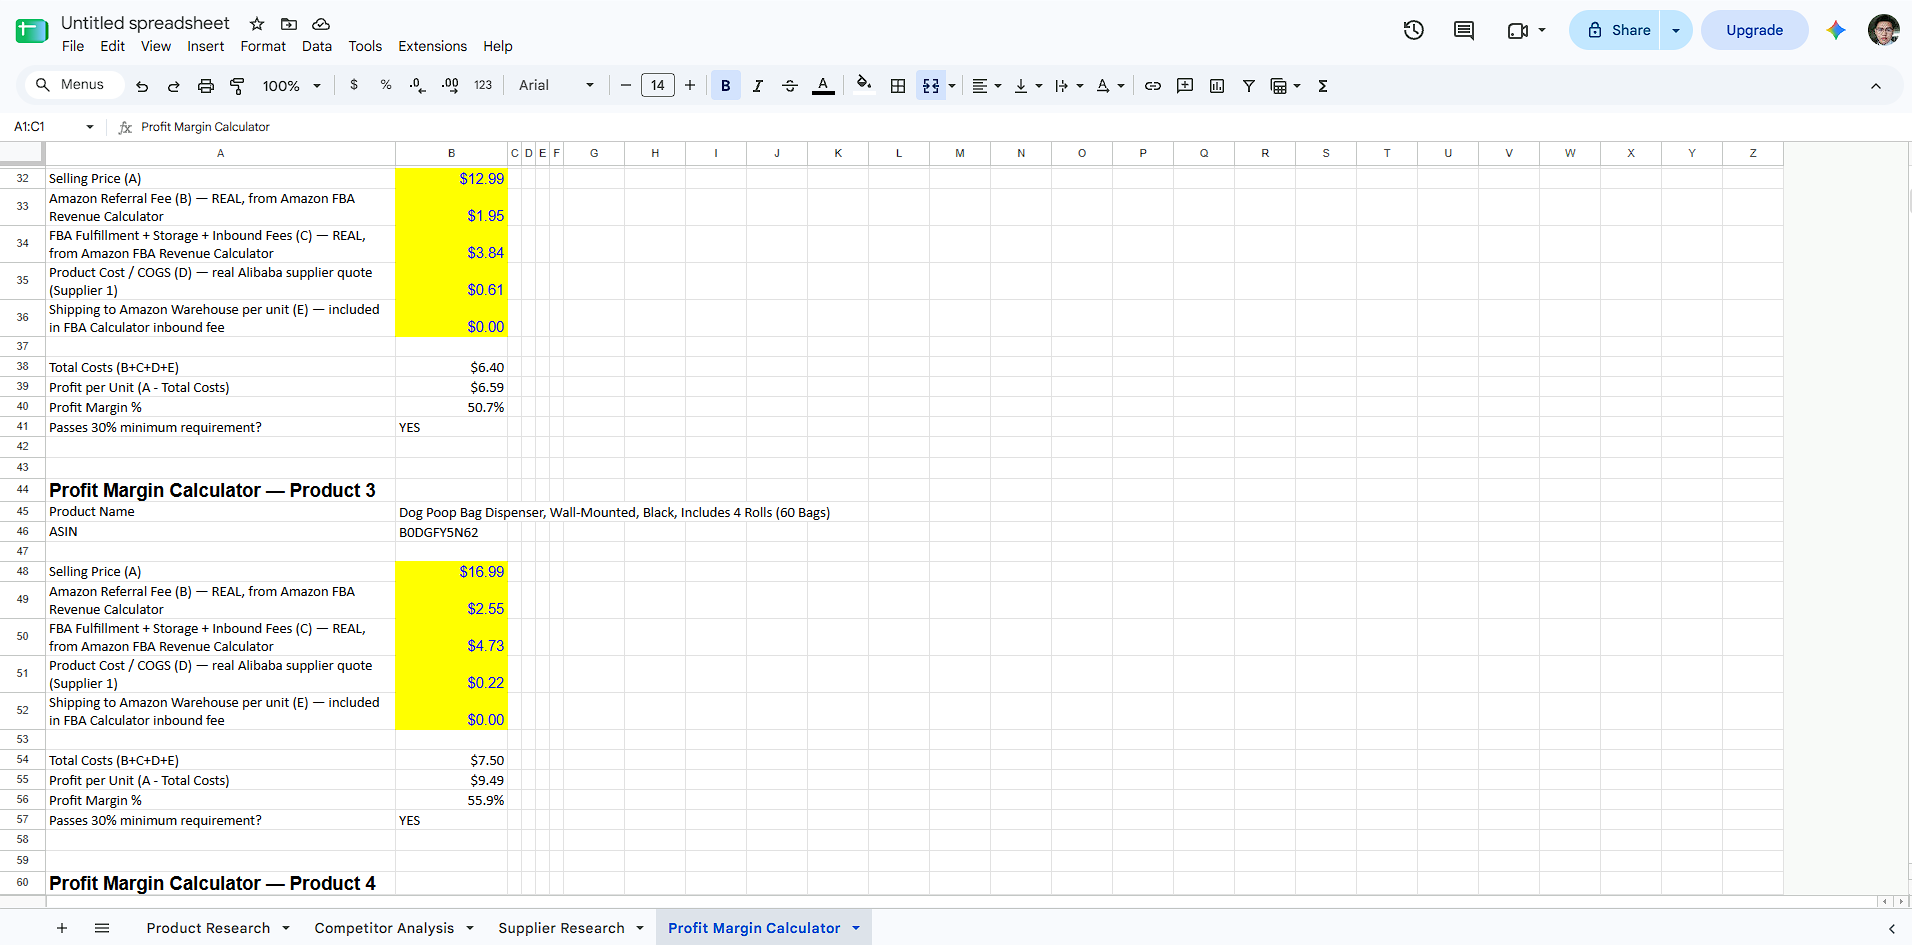
Task: Increase decimal places icon
Action: pos(450,86)
